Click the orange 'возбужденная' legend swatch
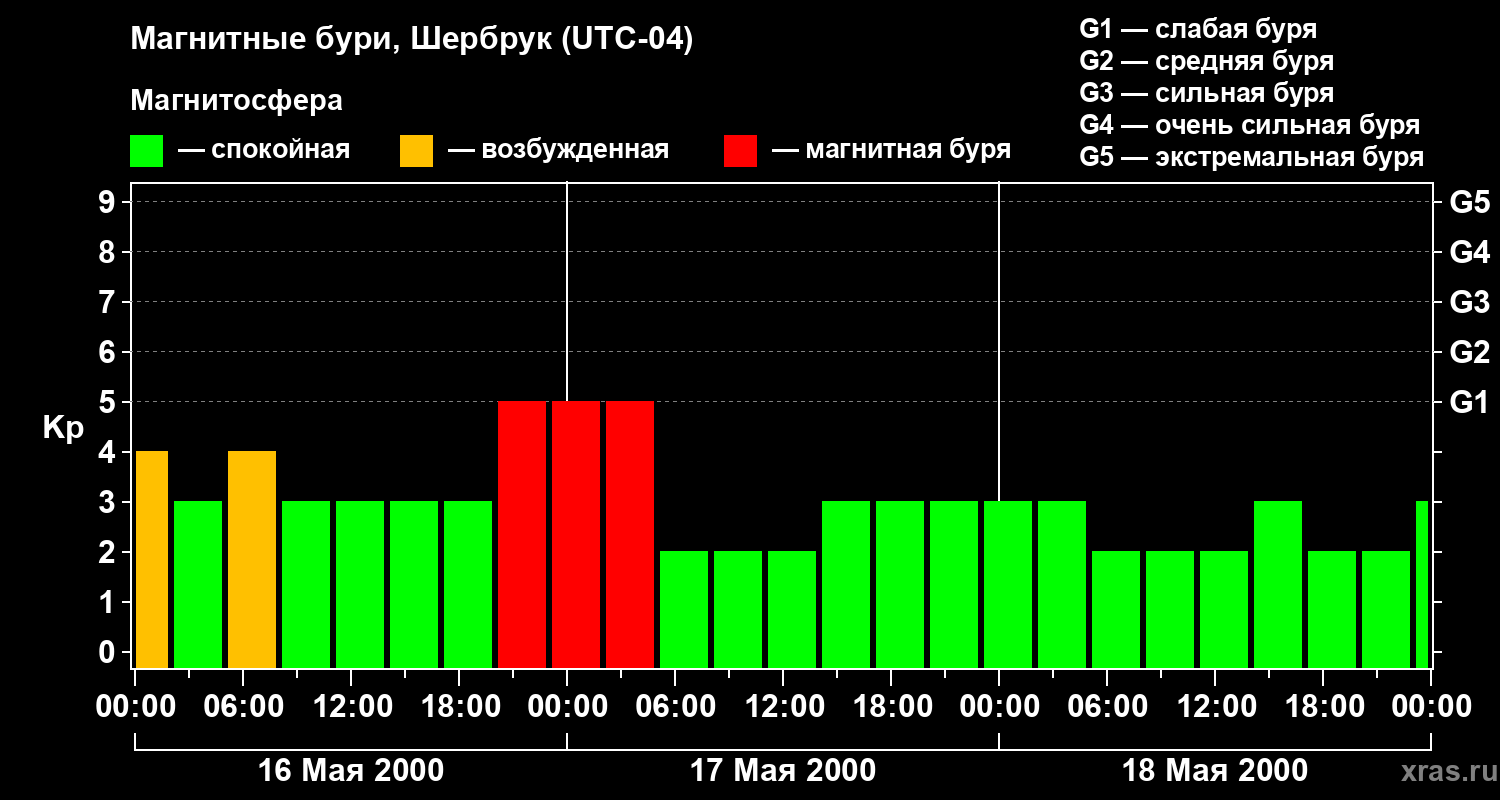 416,151
